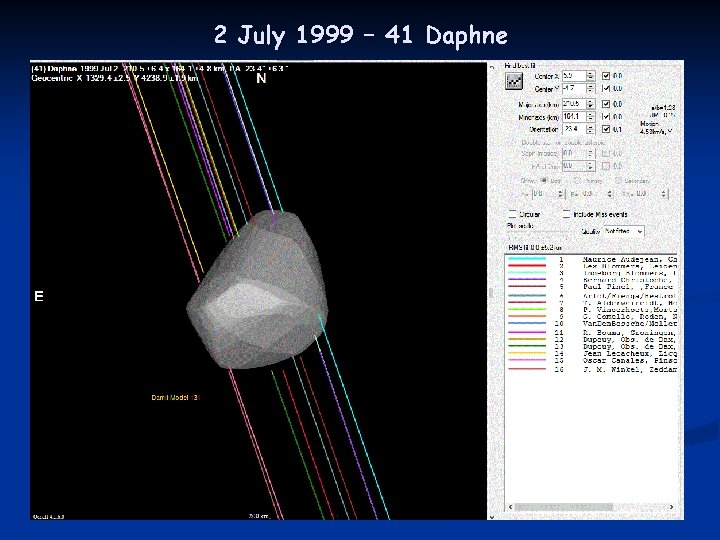Select observer row 5 Paul Pinel, France
The width and height of the screenshot is (720, 540).
point(591,287)
